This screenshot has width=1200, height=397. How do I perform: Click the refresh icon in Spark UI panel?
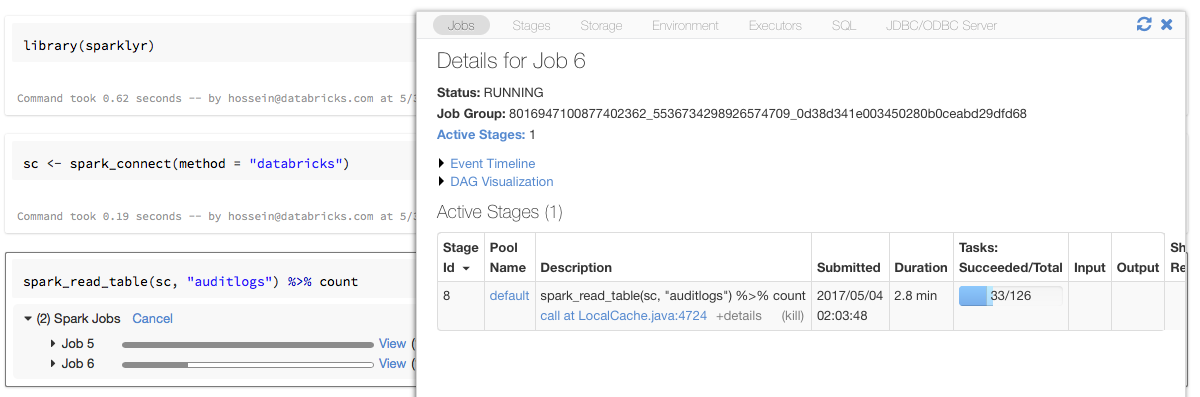pyautogui.click(x=1144, y=25)
